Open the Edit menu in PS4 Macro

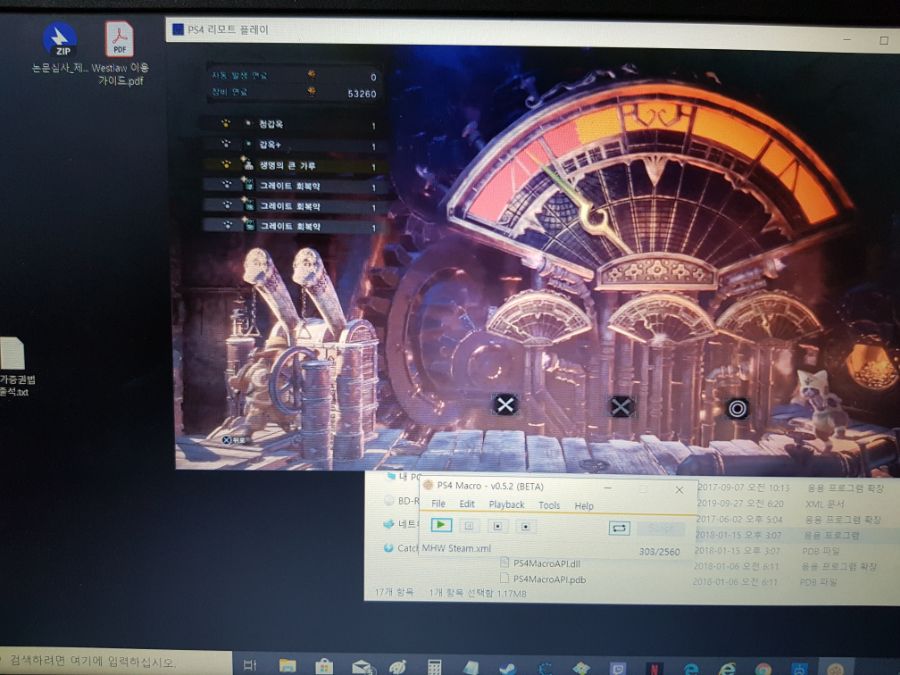click(x=467, y=503)
